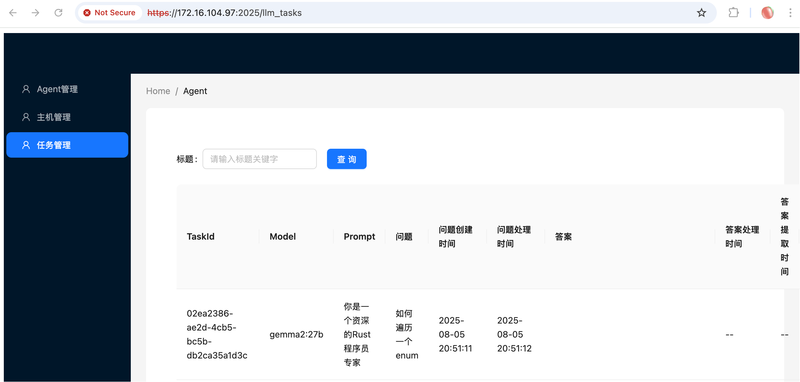Bookmark this page with the star icon
The width and height of the screenshot is (800, 382).
(702, 13)
